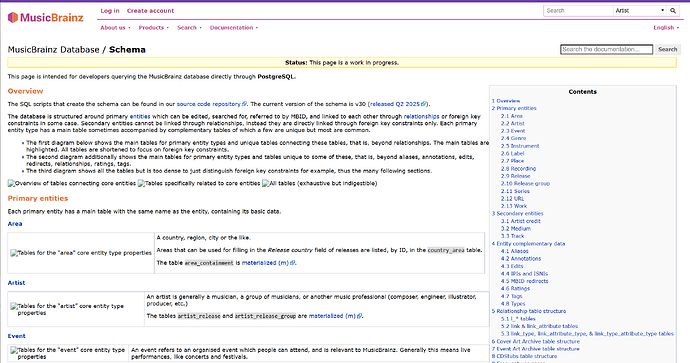Go to 4 Entity complementary data
Viewport: 690px width, 363px height.
click(529, 244)
